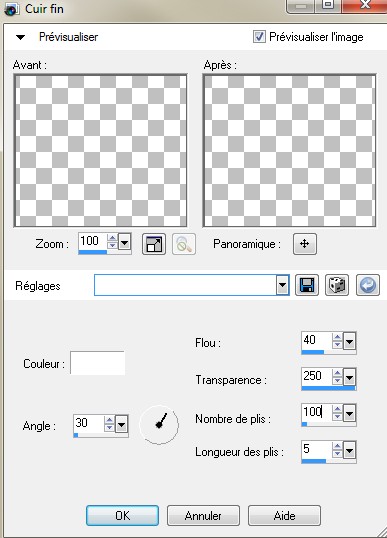Click into the Transparence value field
The width and height of the screenshot is (387, 538).
317,377
